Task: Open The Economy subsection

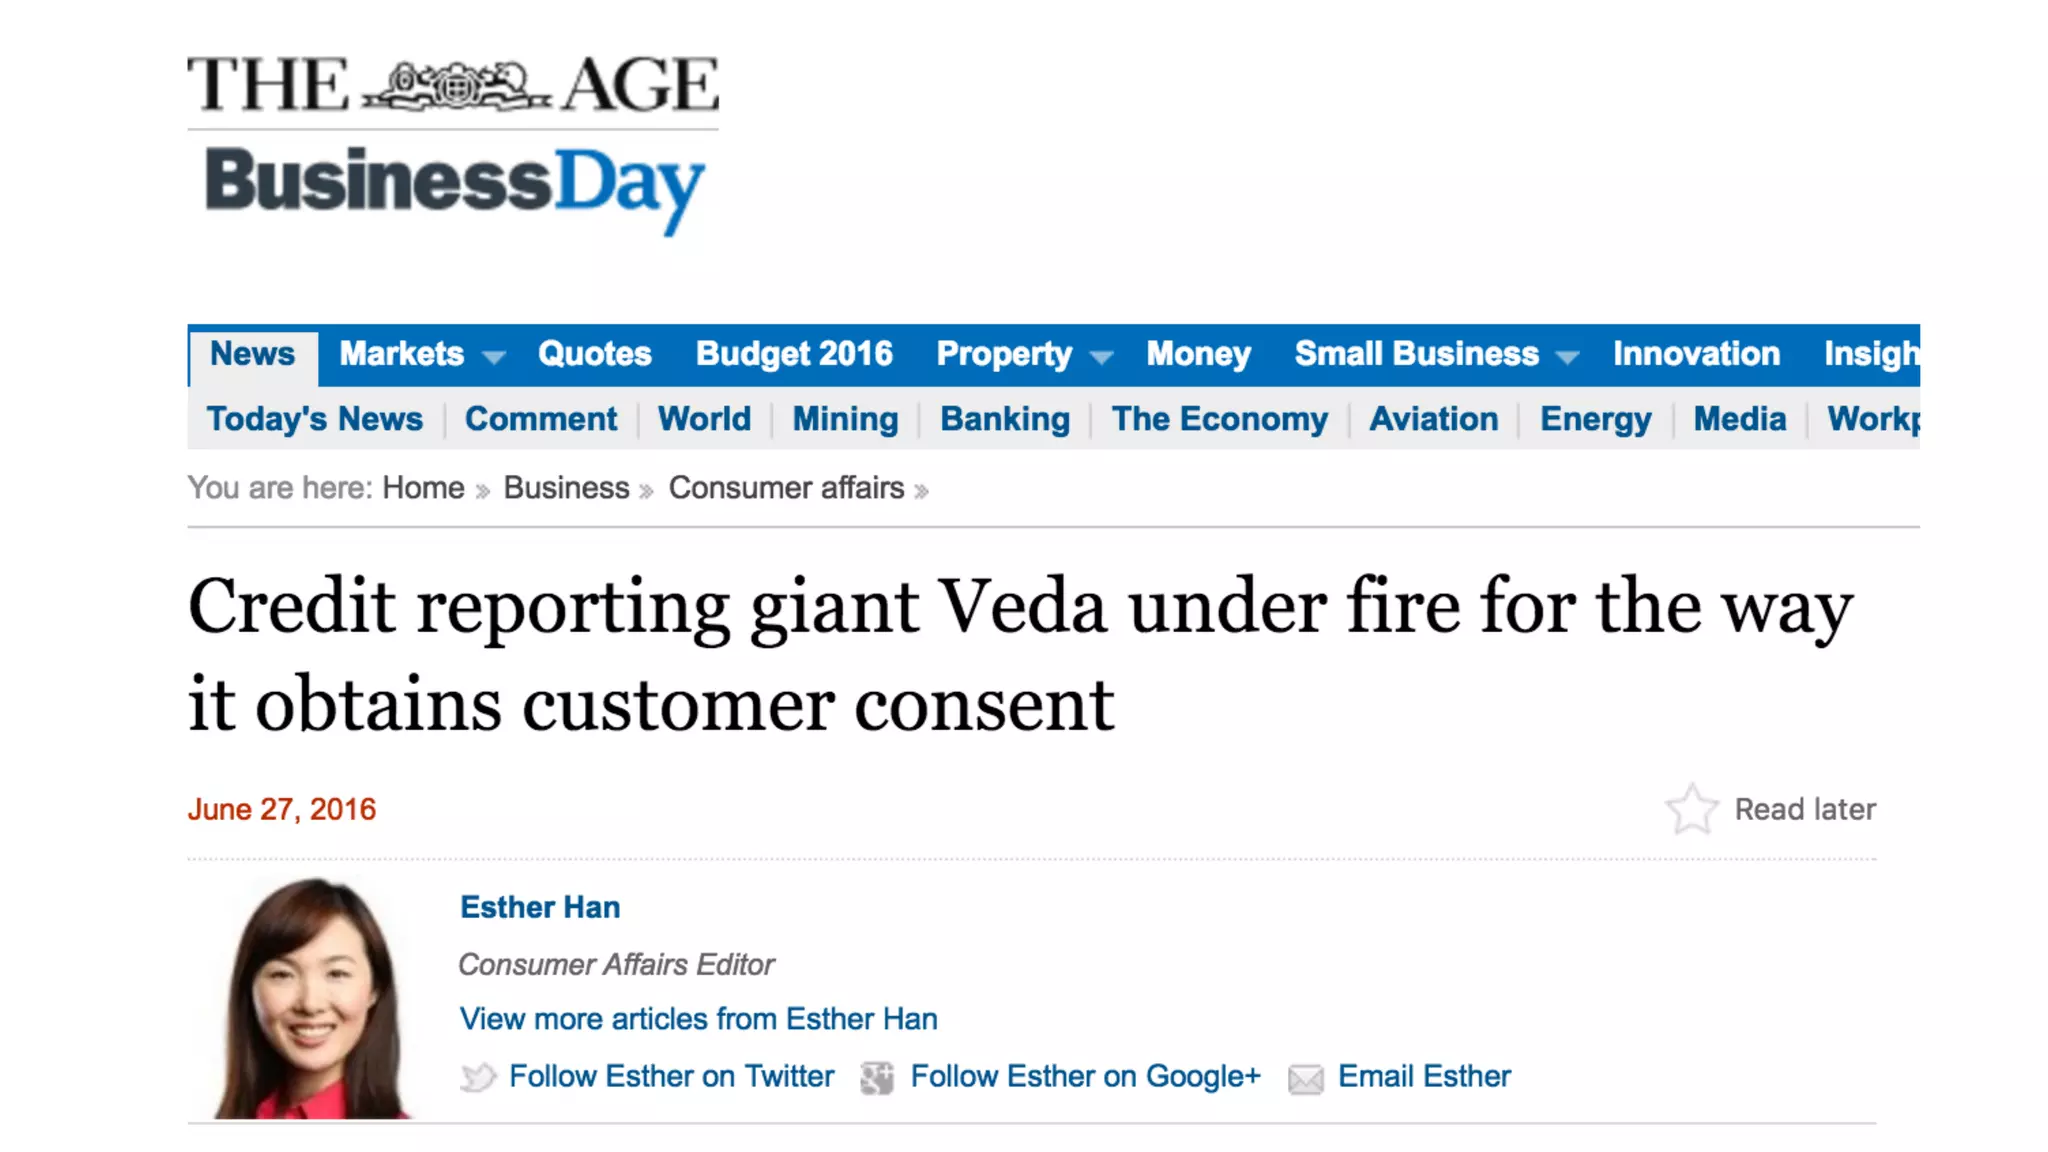Action: 1220,419
